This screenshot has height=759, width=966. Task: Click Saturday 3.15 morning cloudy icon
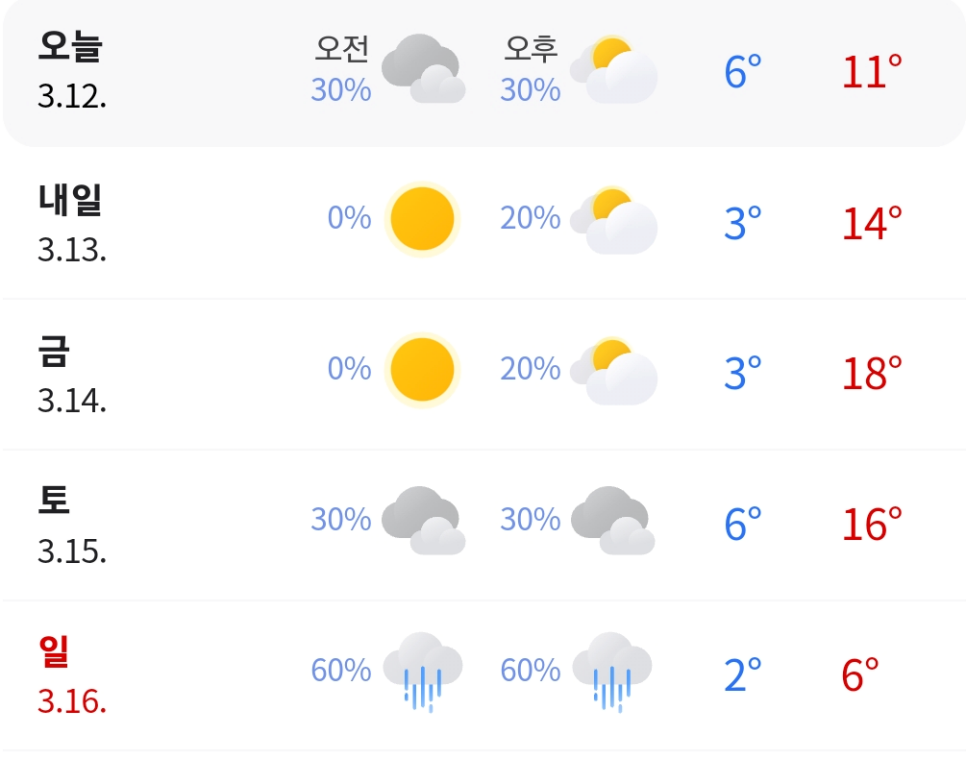click(423, 521)
